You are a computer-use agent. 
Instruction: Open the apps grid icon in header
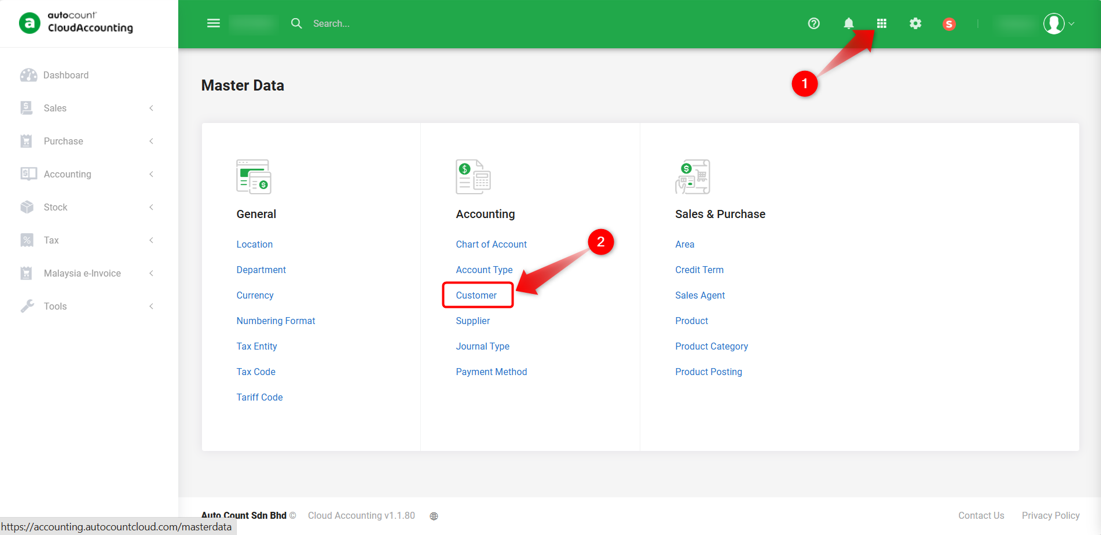pyautogui.click(x=881, y=23)
